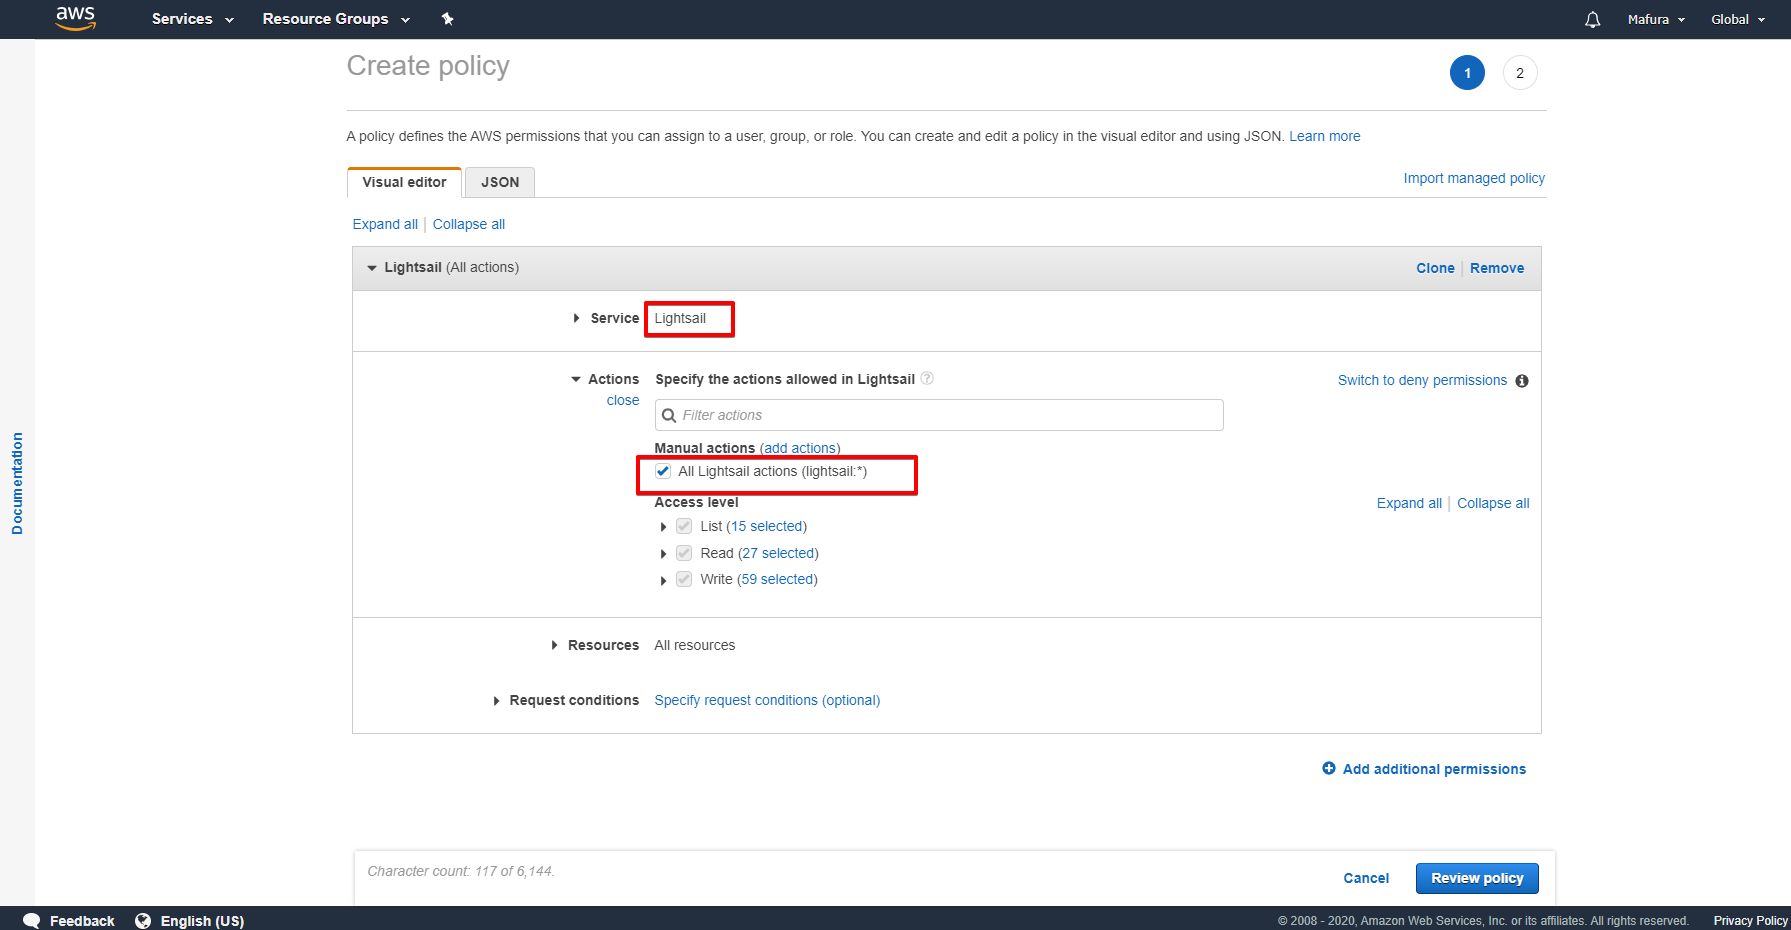1791x930 pixels.
Task: Remove the Lightsail permission block
Action: tap(1497, 268)
